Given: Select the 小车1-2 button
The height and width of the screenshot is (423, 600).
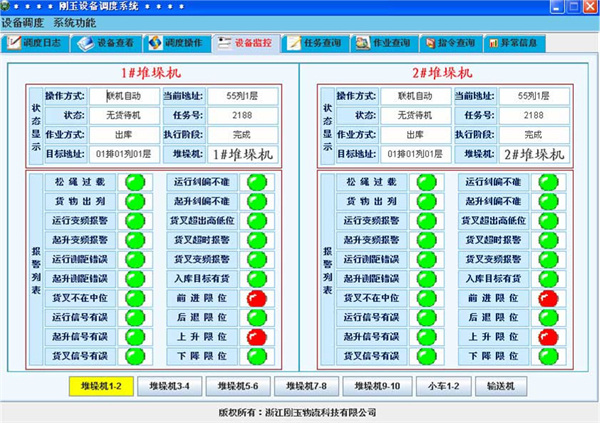Looking at the screenshot, I should click(443, 386).
